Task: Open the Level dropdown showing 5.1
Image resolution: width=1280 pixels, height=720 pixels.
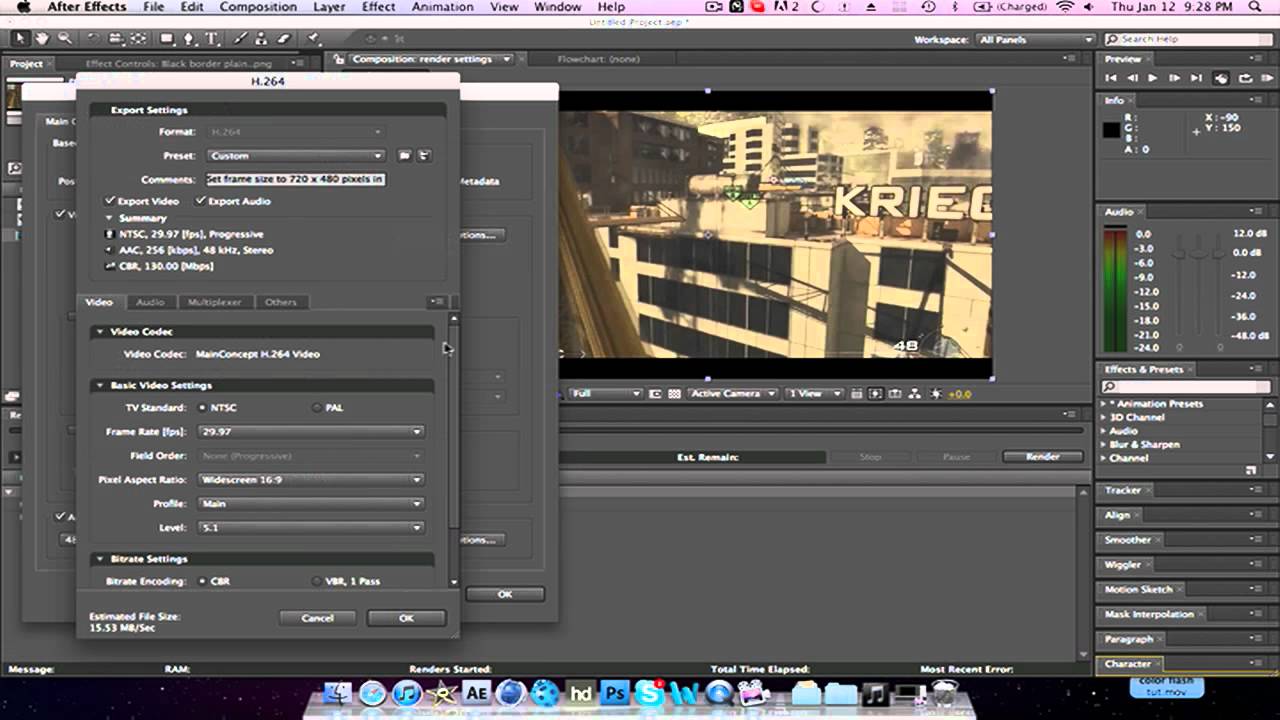Action: 312,528
